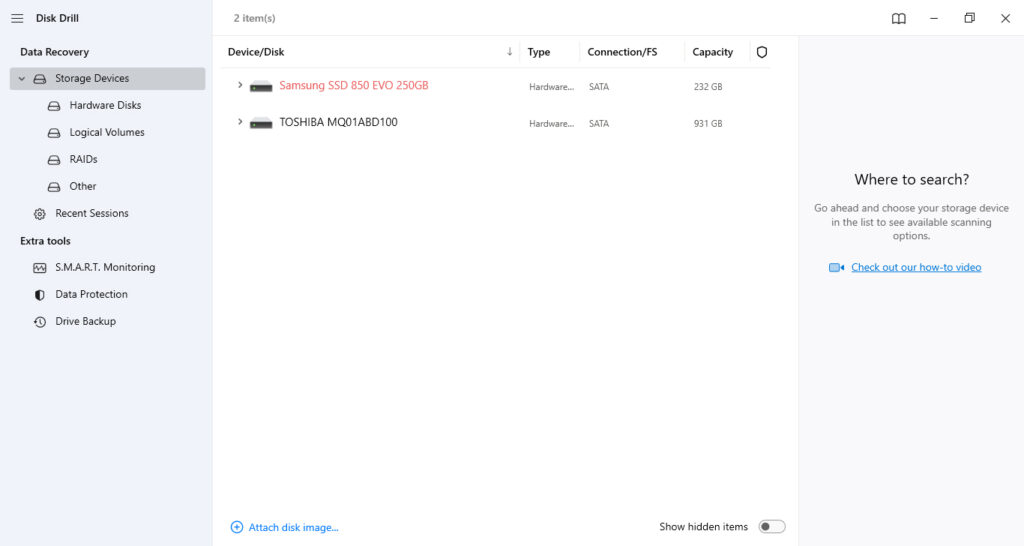Sort by the Type column header
Viewport: 1024px width, 546px height.
pyautogui.click(x=539, y=52)
